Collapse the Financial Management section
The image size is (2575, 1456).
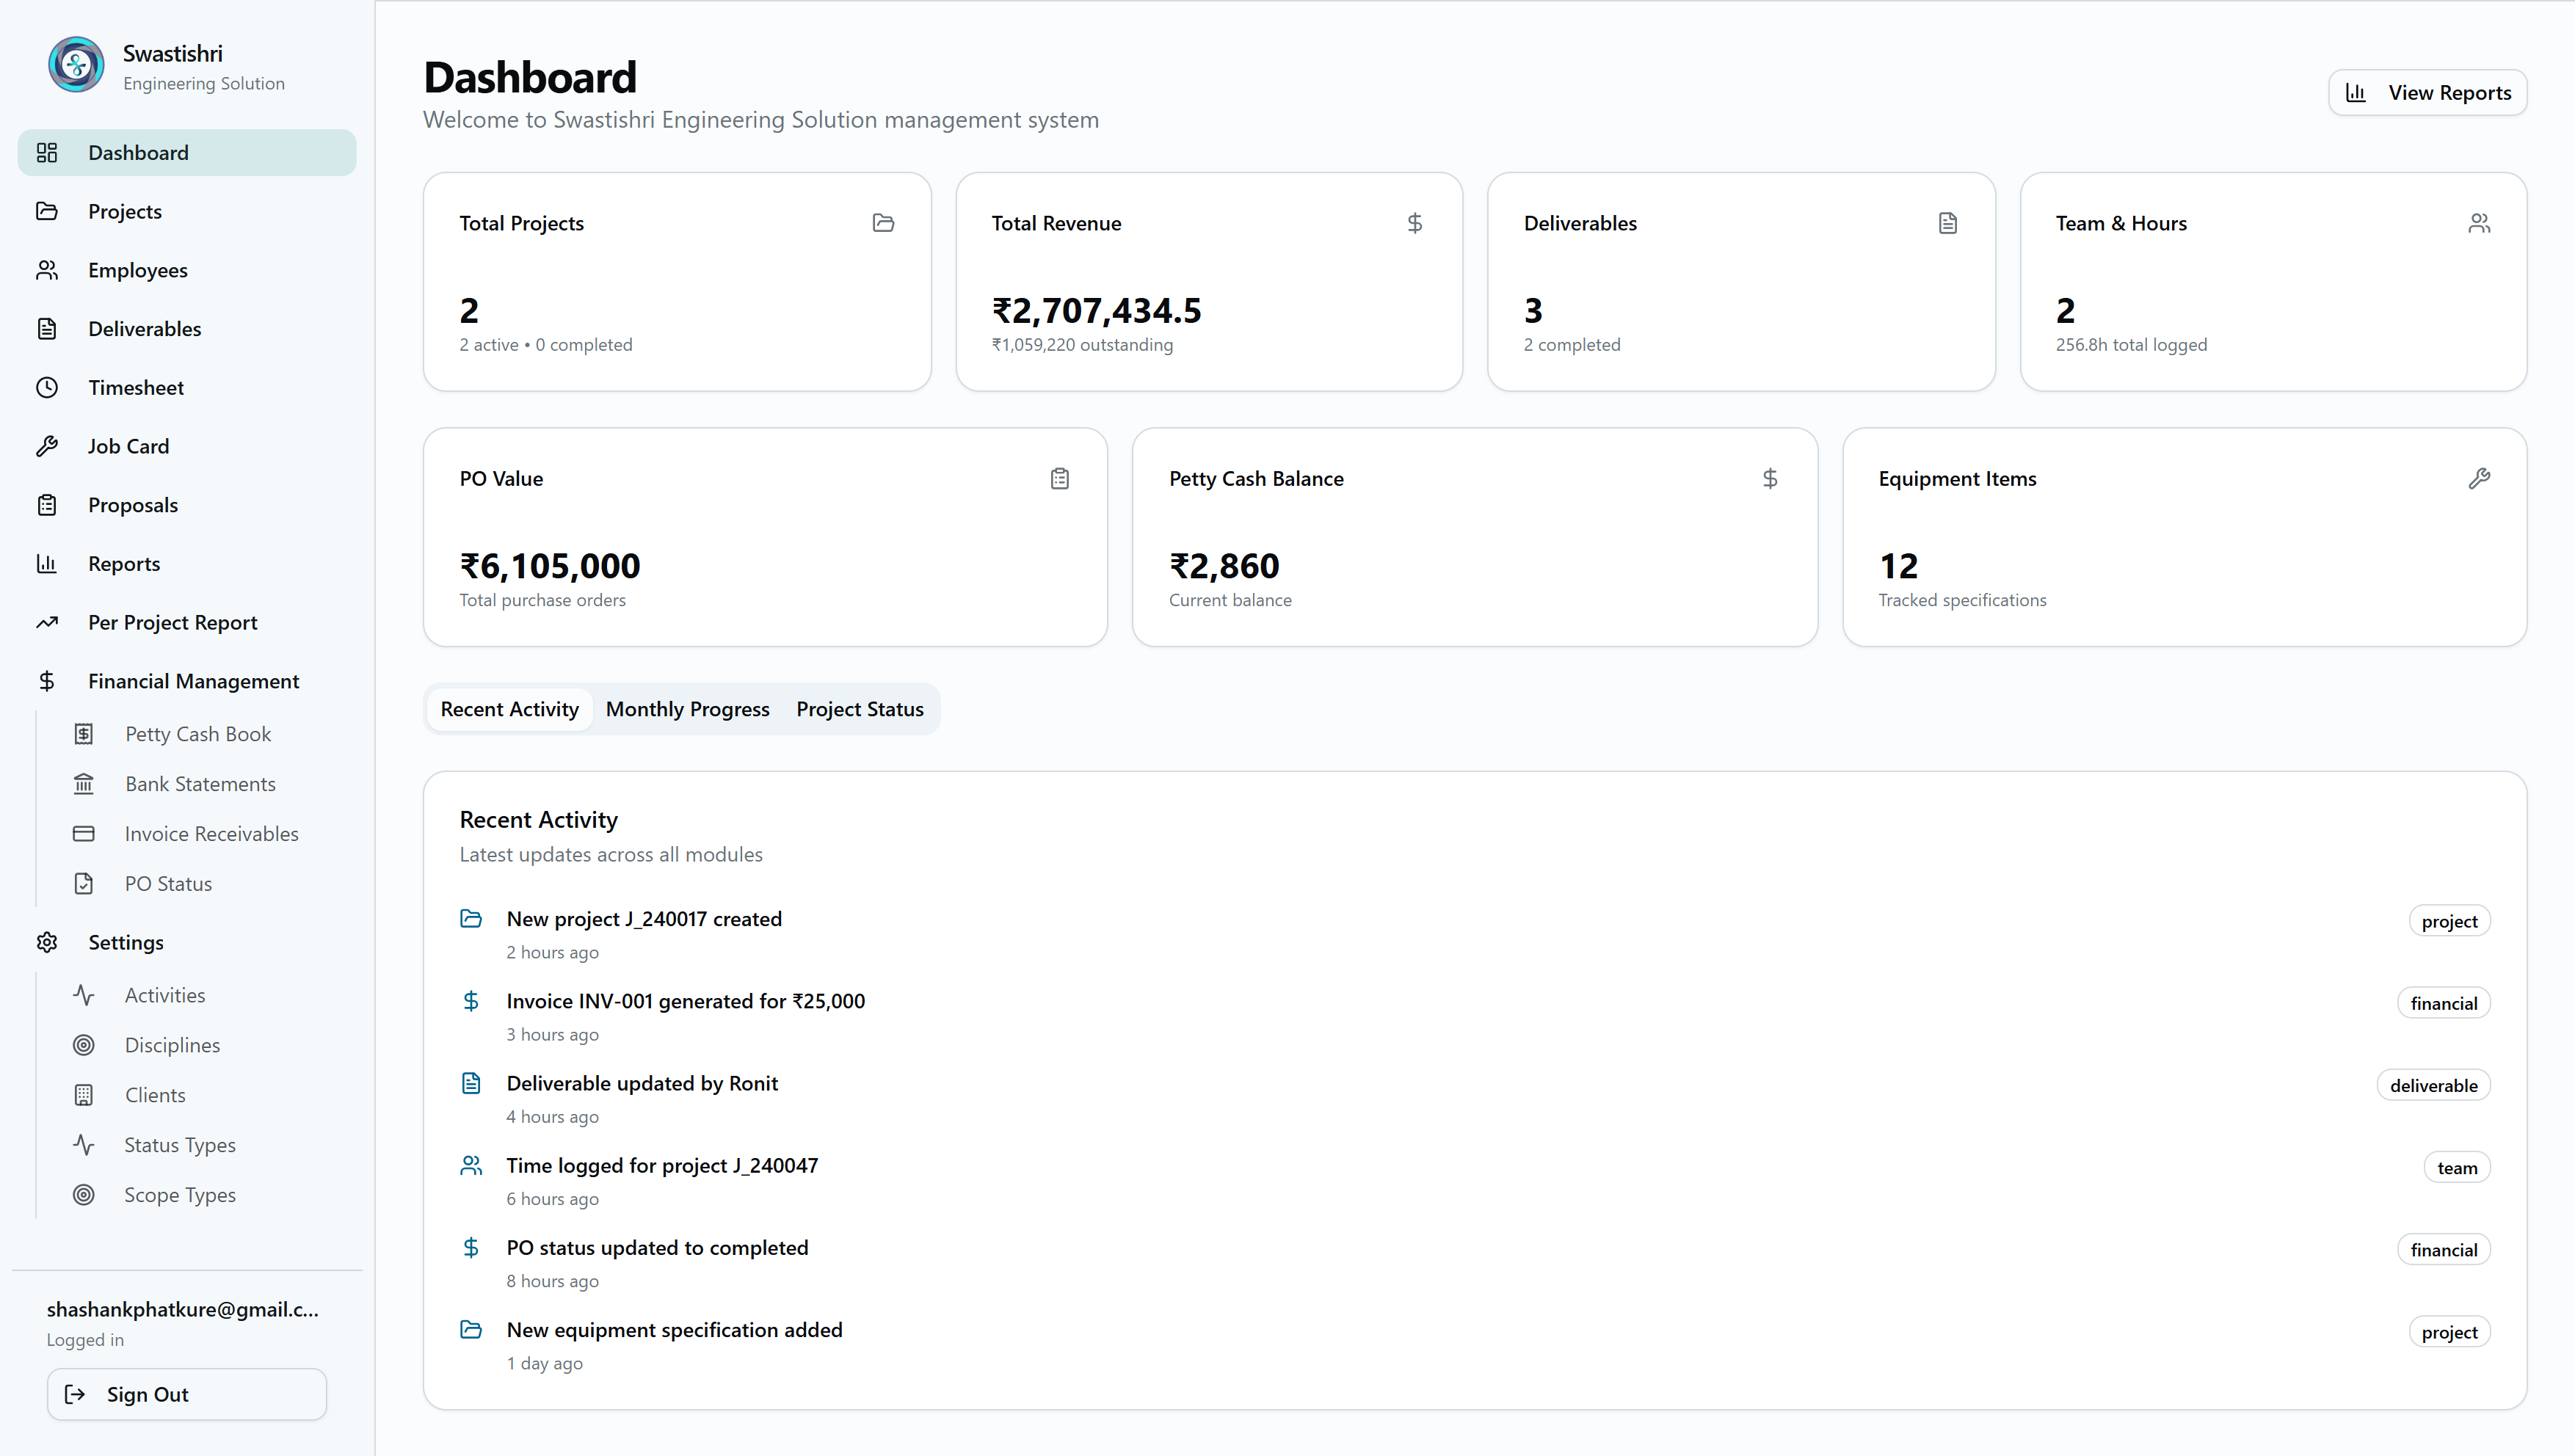click(x=193, y=681)
